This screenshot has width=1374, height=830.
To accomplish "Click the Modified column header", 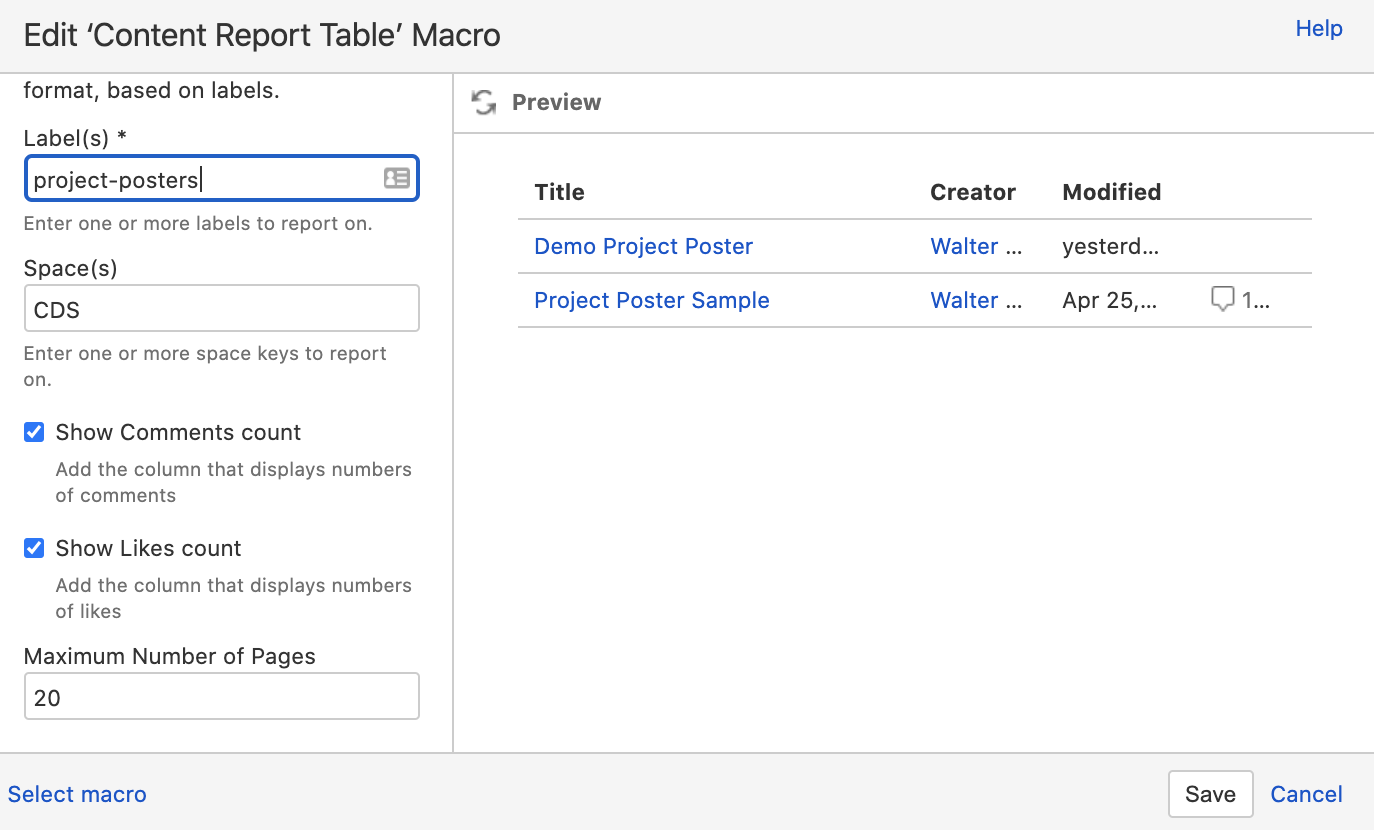I will 1111,192.
